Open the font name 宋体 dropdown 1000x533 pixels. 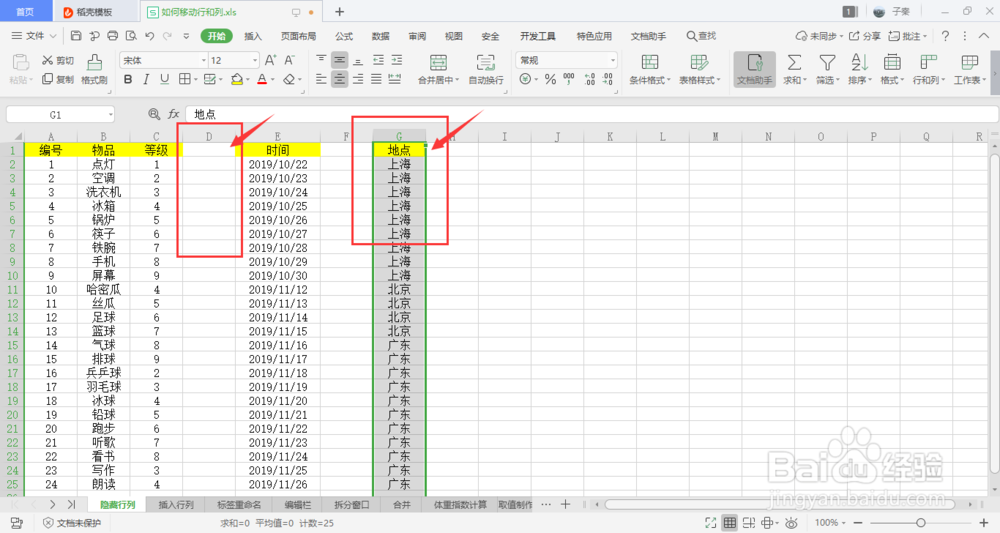[x=203, y=60]
